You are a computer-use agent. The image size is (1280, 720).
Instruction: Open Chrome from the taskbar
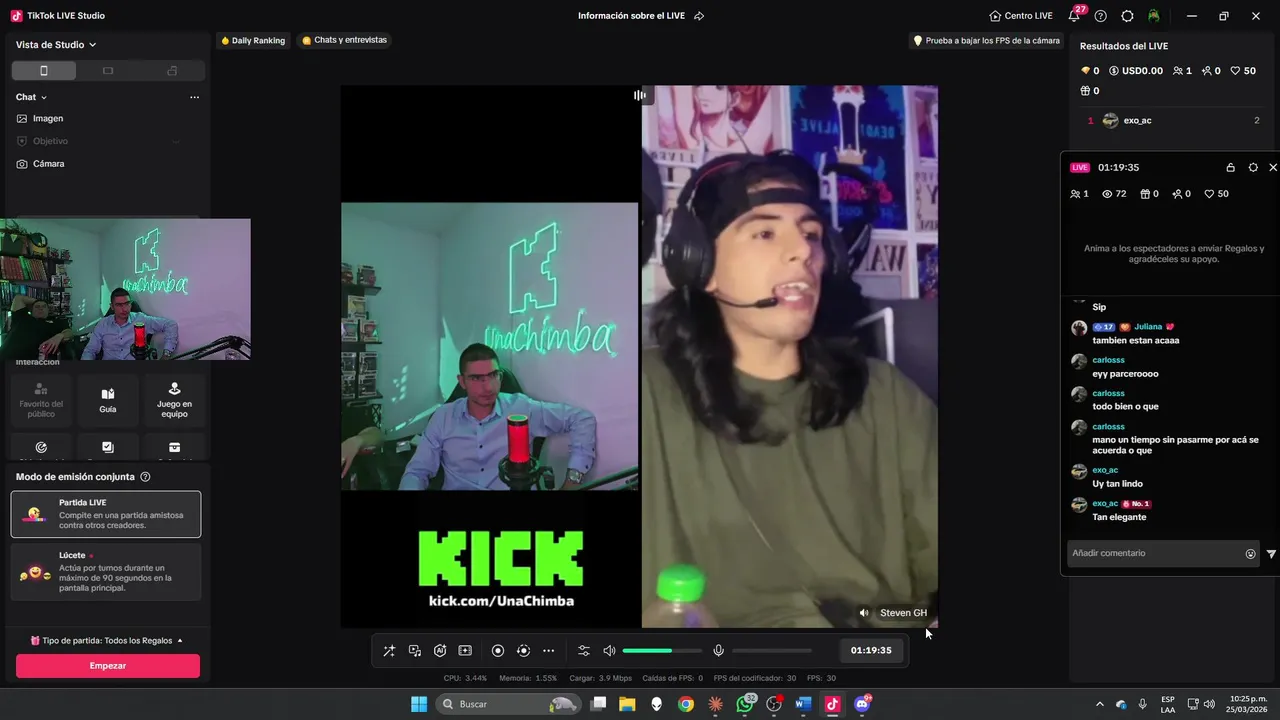coord(685,704)
